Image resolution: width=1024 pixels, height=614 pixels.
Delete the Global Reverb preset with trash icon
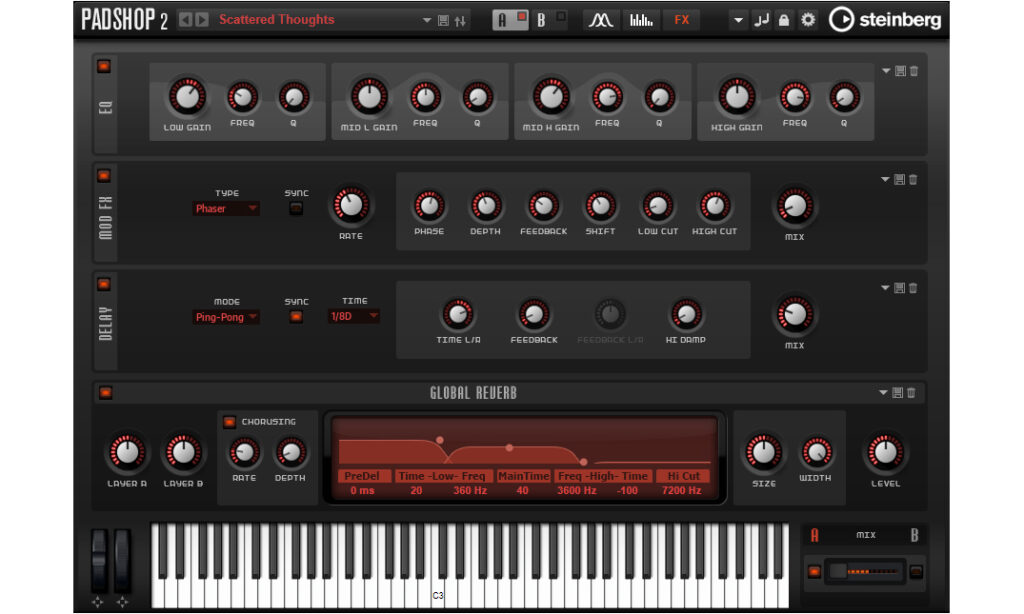(x=911, y=393)
